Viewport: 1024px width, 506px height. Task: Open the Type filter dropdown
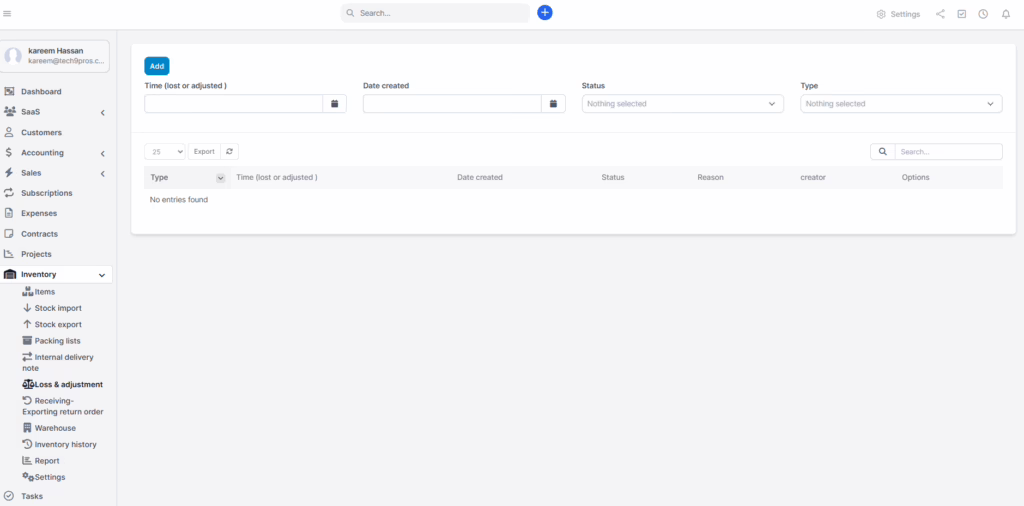(x=901, y=104)
